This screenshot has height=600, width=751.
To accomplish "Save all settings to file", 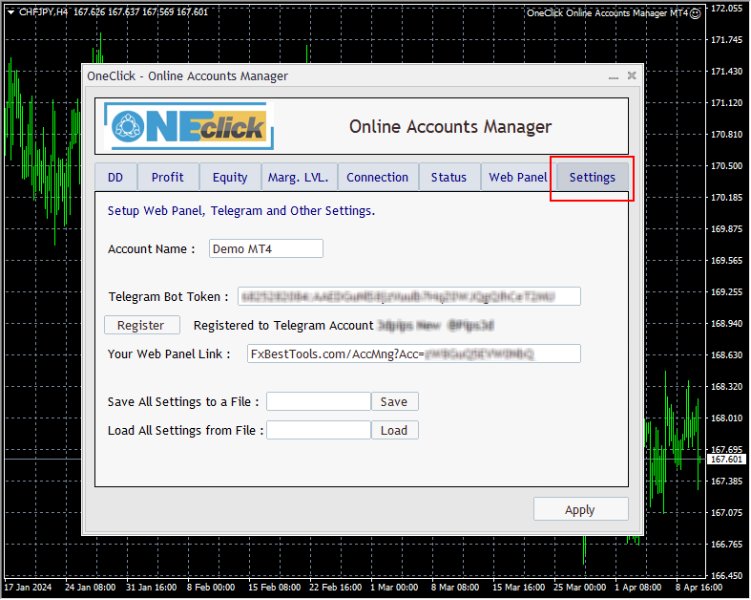I will pos(395,401).
